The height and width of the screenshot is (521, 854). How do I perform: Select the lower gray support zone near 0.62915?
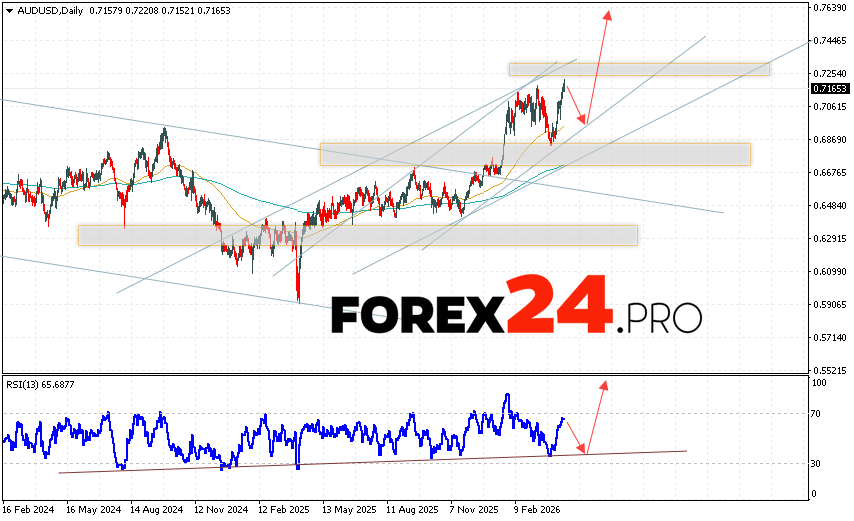pos(357,234)
